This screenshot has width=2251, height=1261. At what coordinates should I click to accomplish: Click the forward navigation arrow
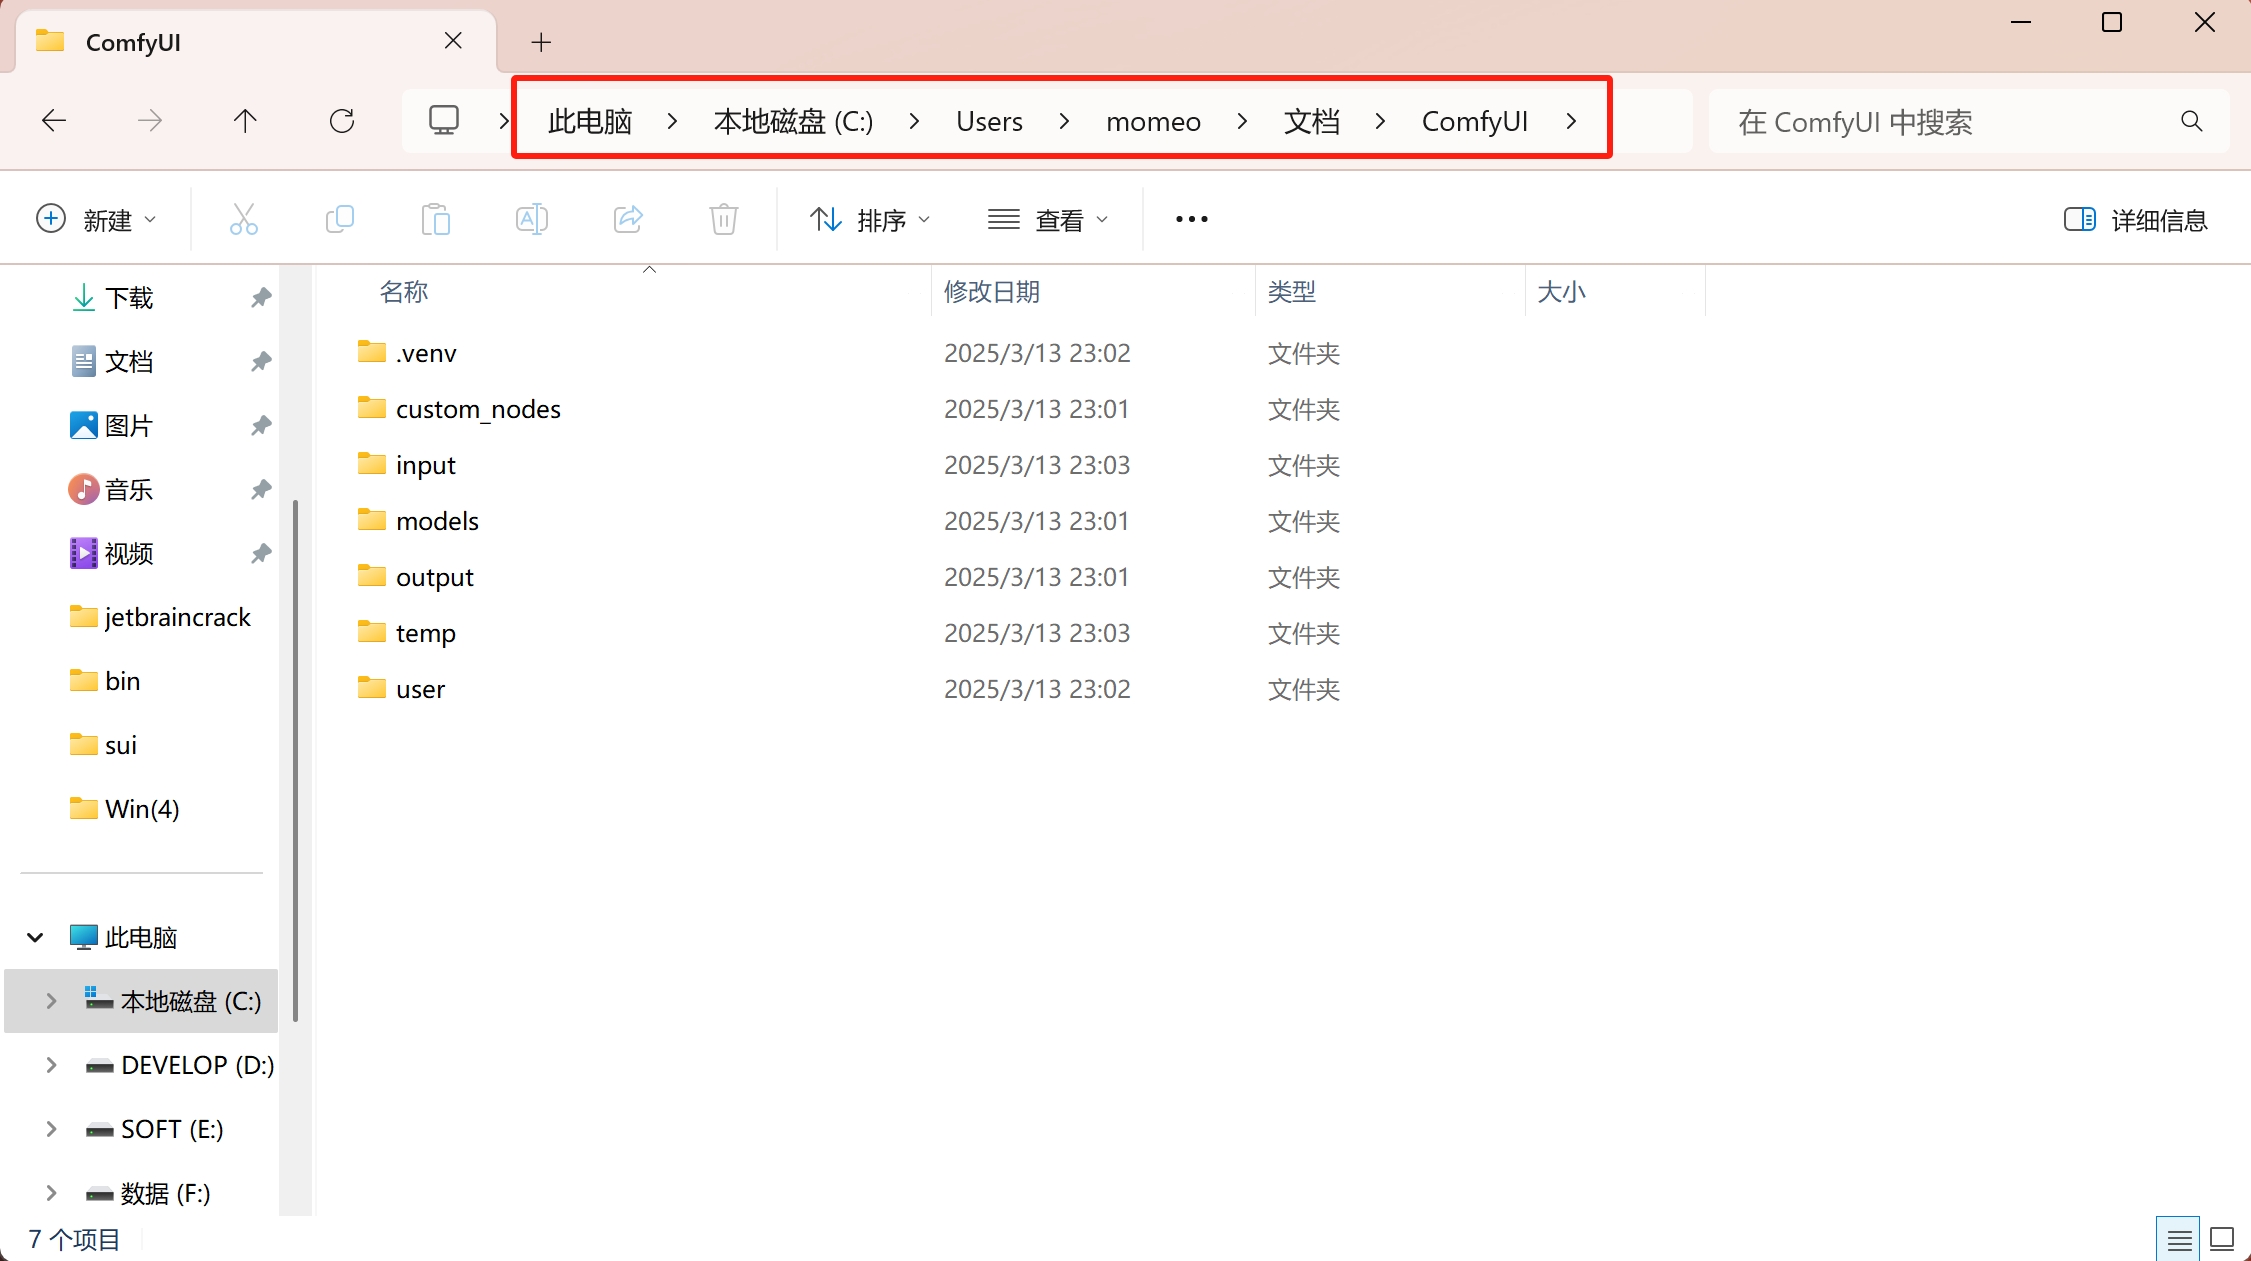150,121
